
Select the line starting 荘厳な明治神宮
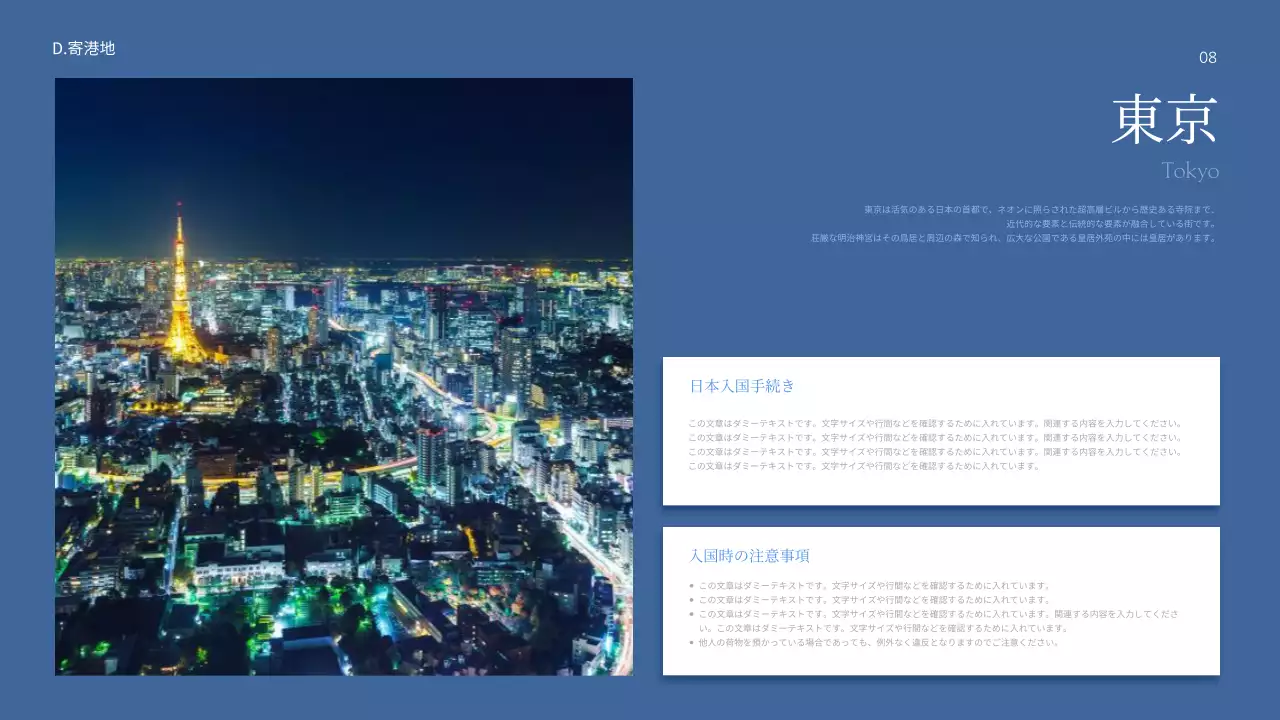pos(1013,238)
